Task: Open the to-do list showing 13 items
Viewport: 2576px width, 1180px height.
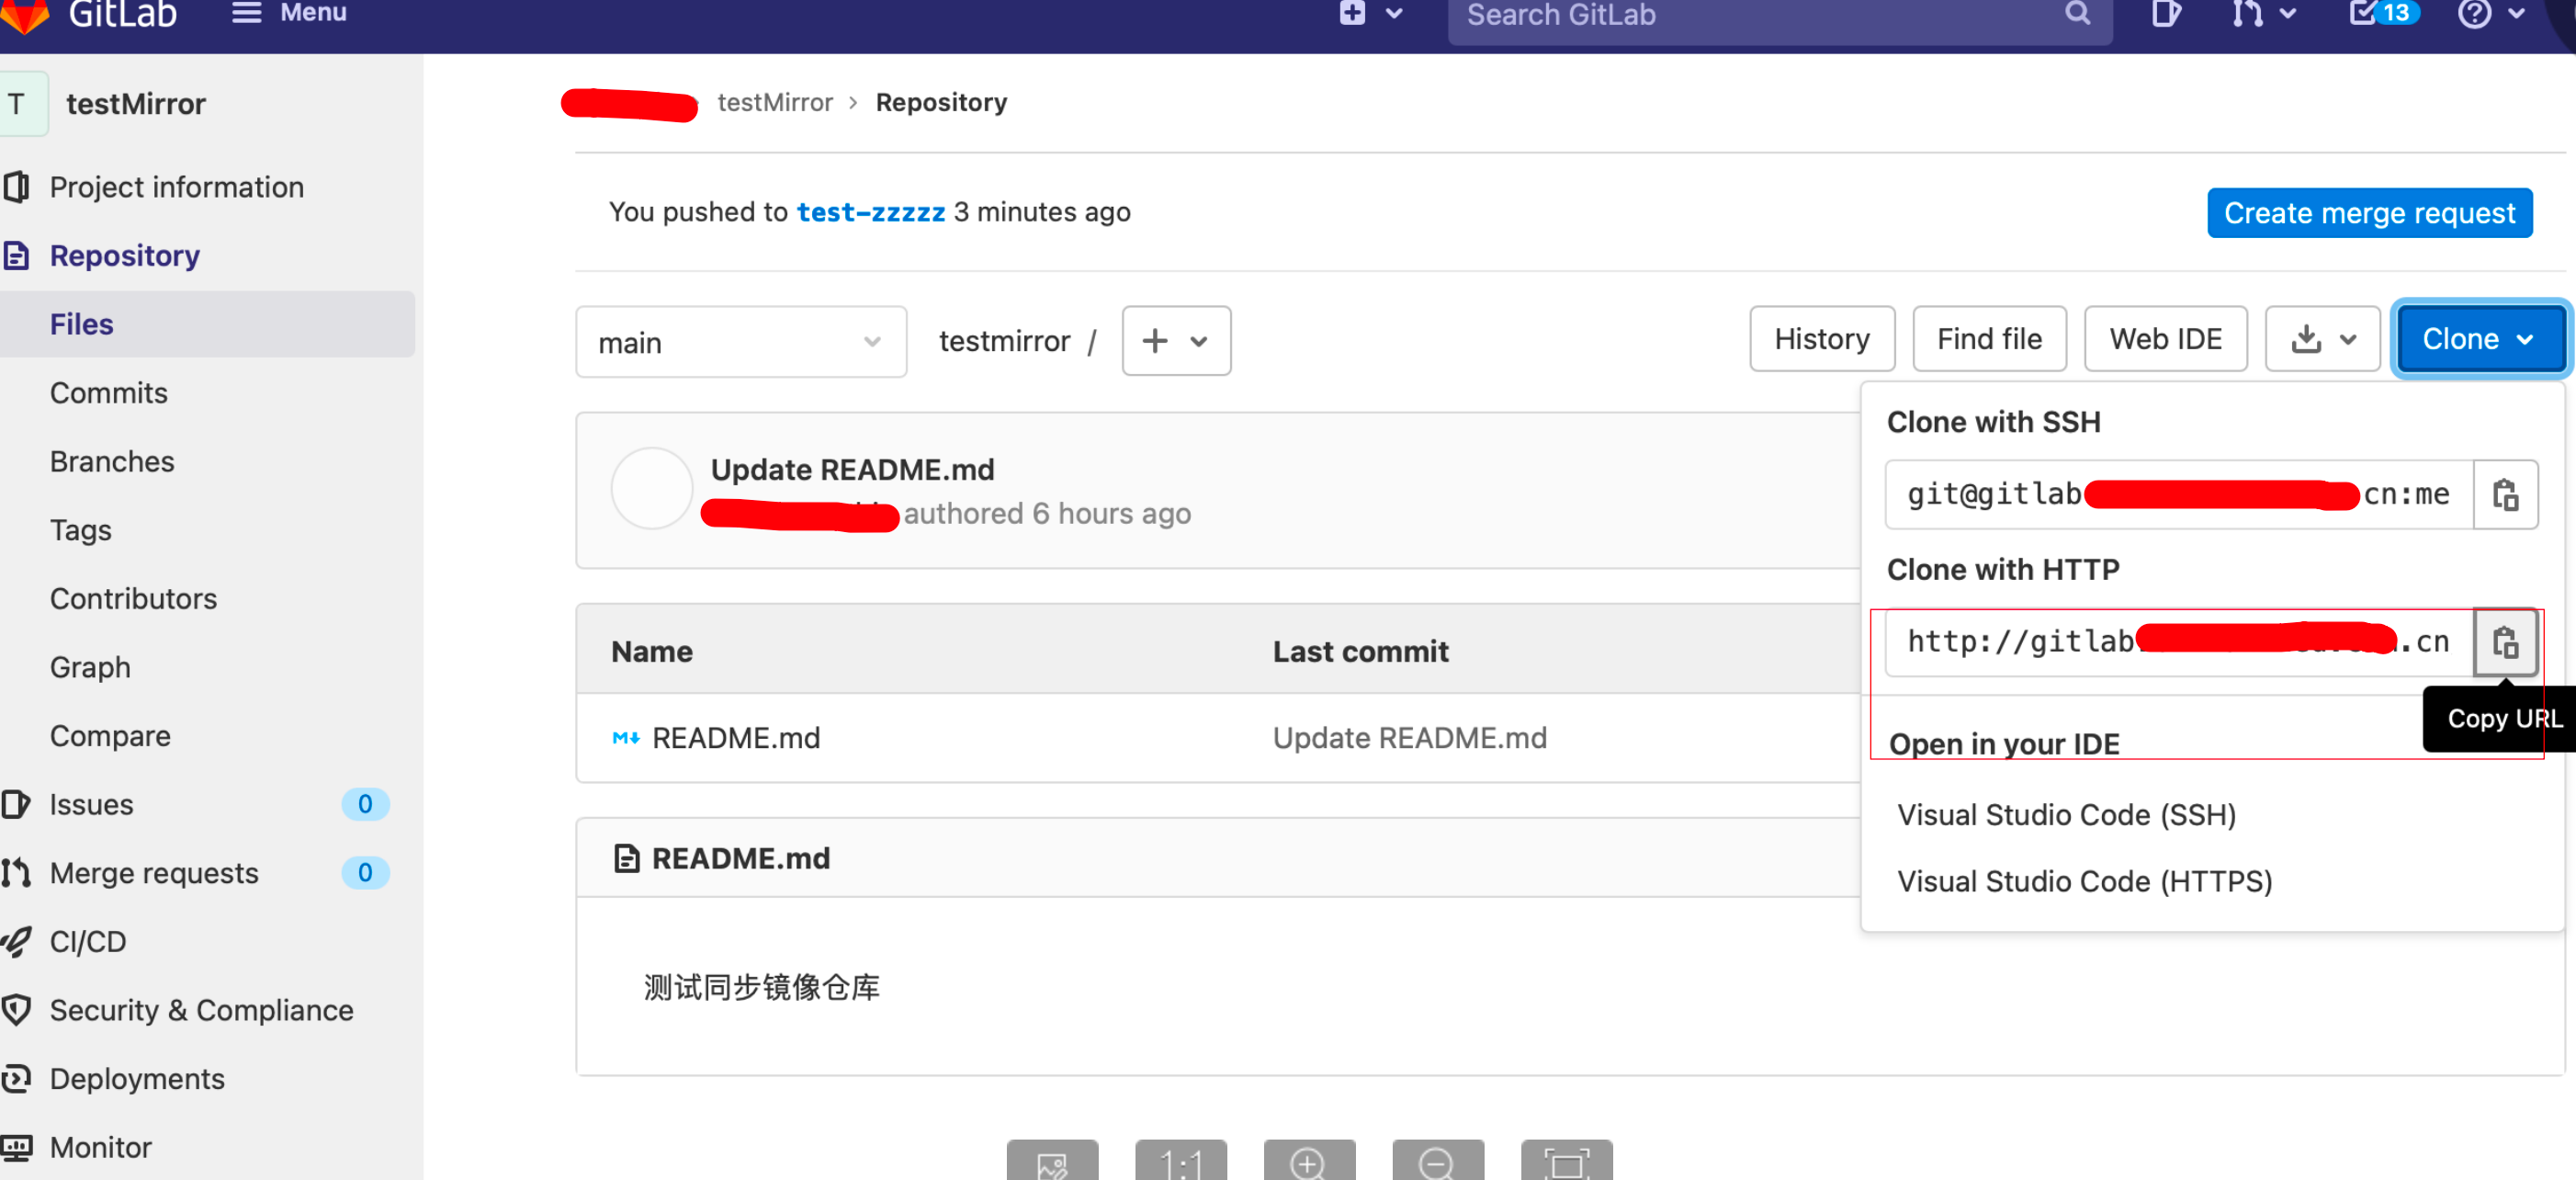Action: [2380, 13]
